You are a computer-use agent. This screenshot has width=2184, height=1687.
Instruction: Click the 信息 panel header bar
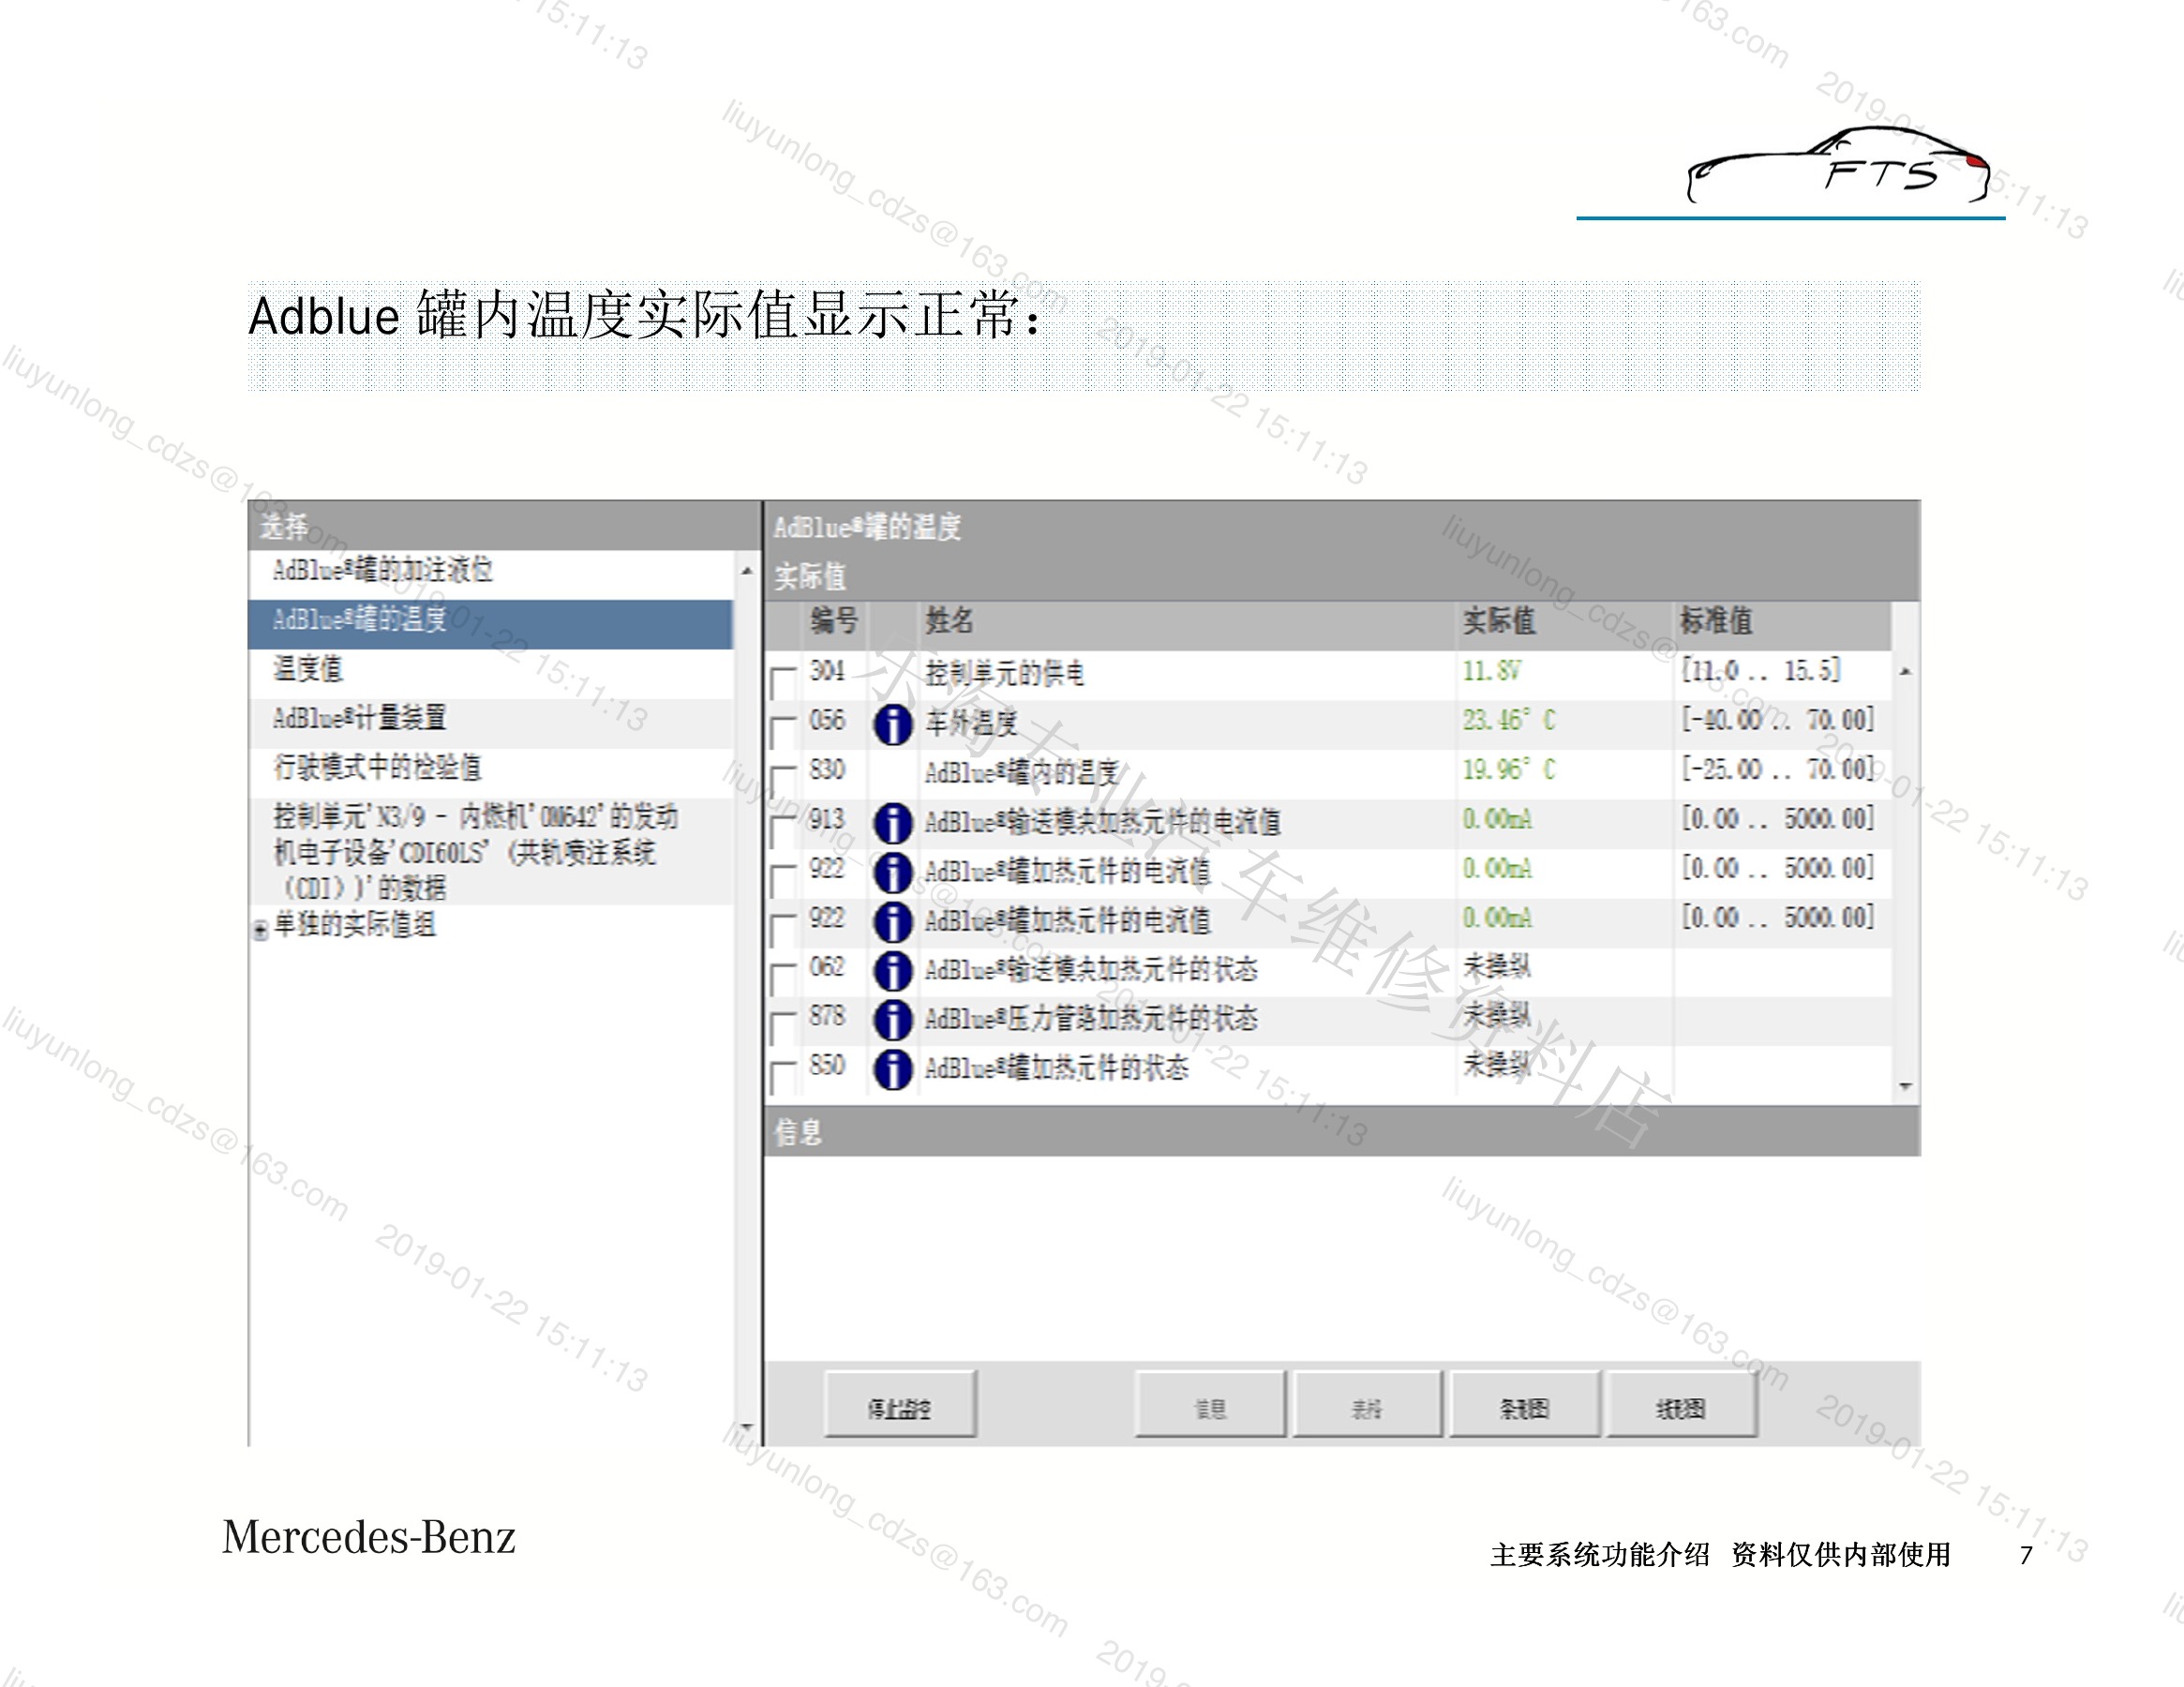pyautogui.click(x=1342, y=1132)
